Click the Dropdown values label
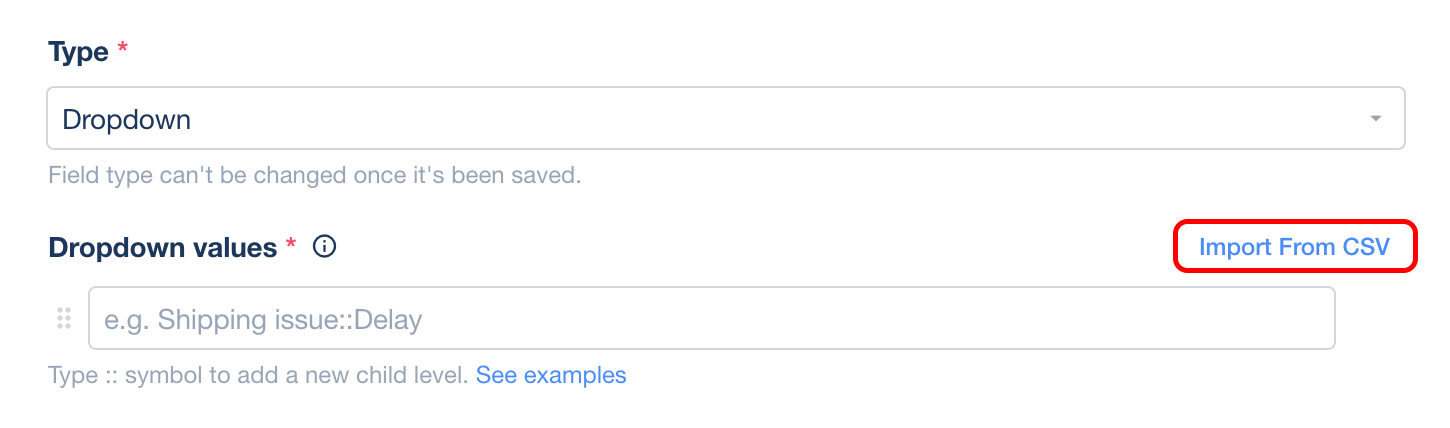This screenshot has width=1450, height=428. pos(162,247)
